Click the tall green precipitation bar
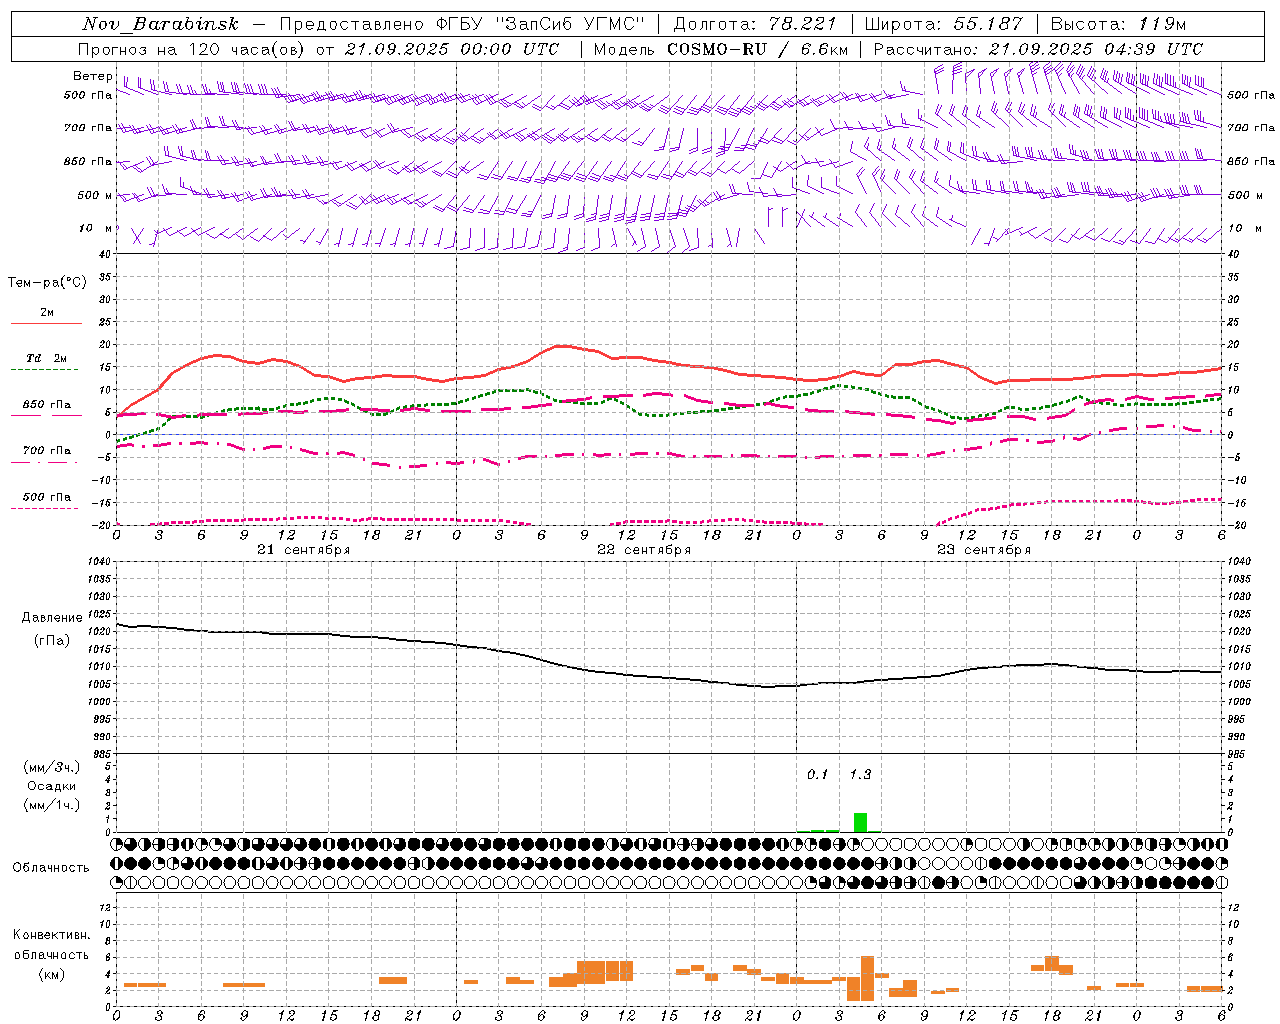The width and height of the screenshot is (1280, 1024). 860,822
